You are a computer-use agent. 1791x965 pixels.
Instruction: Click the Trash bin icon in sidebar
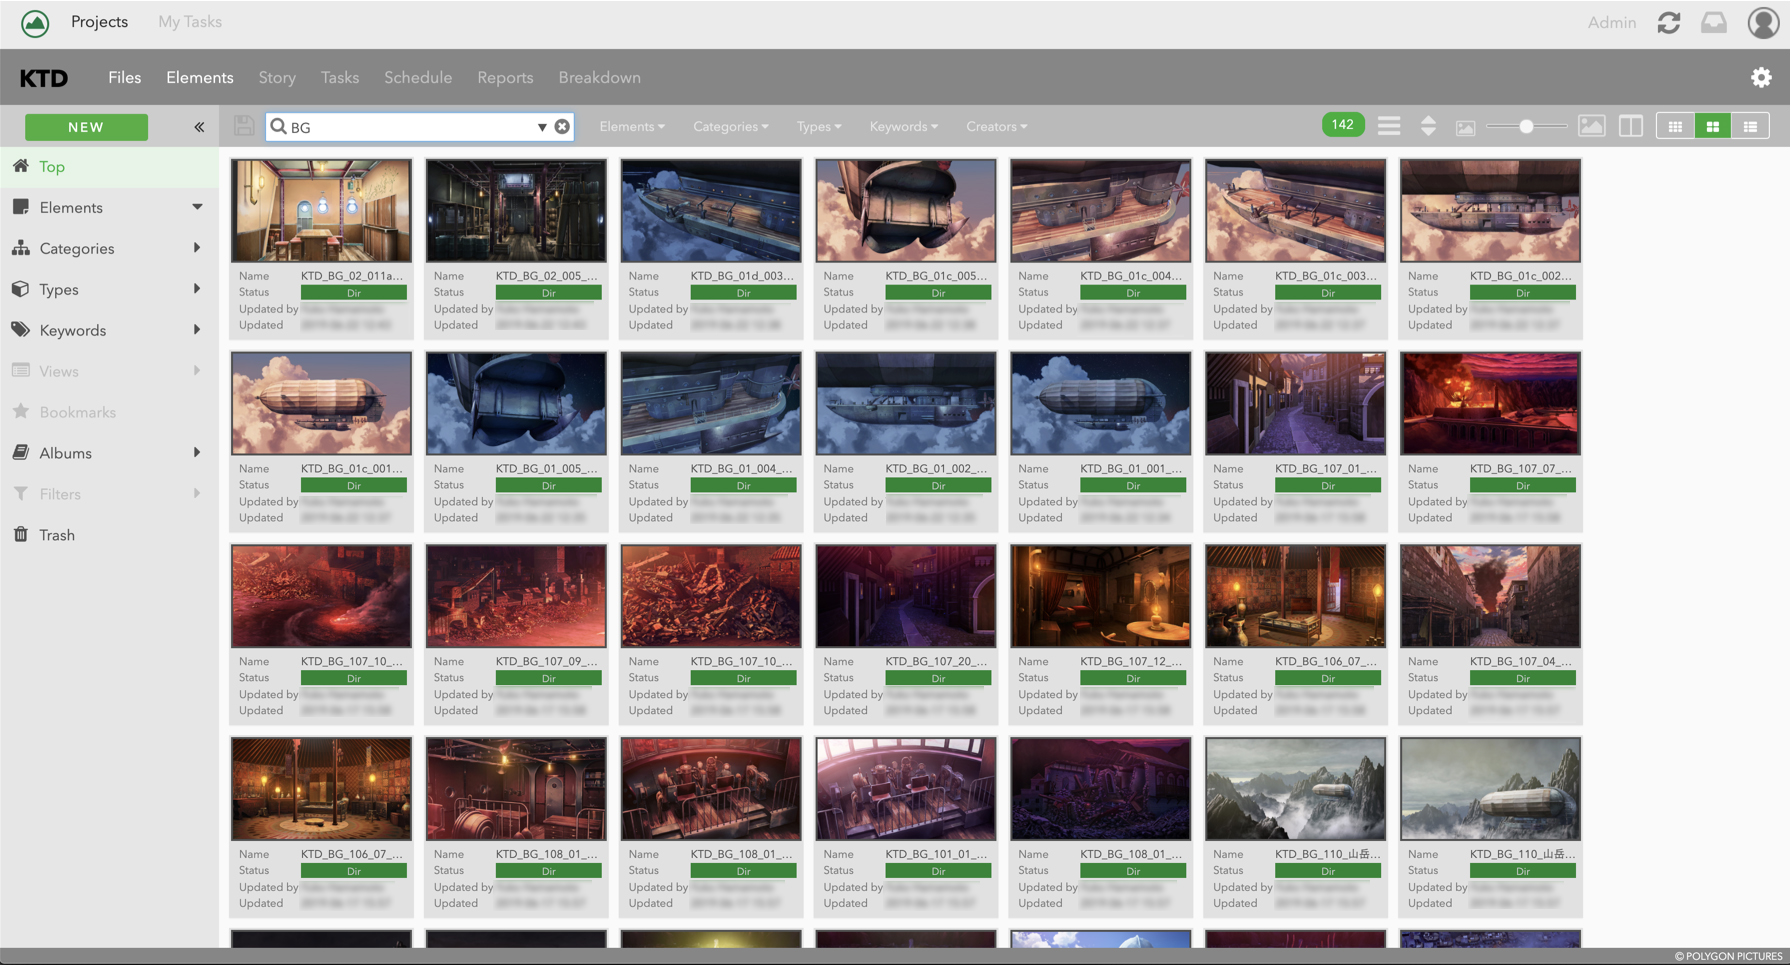click(x=21, y=534)
